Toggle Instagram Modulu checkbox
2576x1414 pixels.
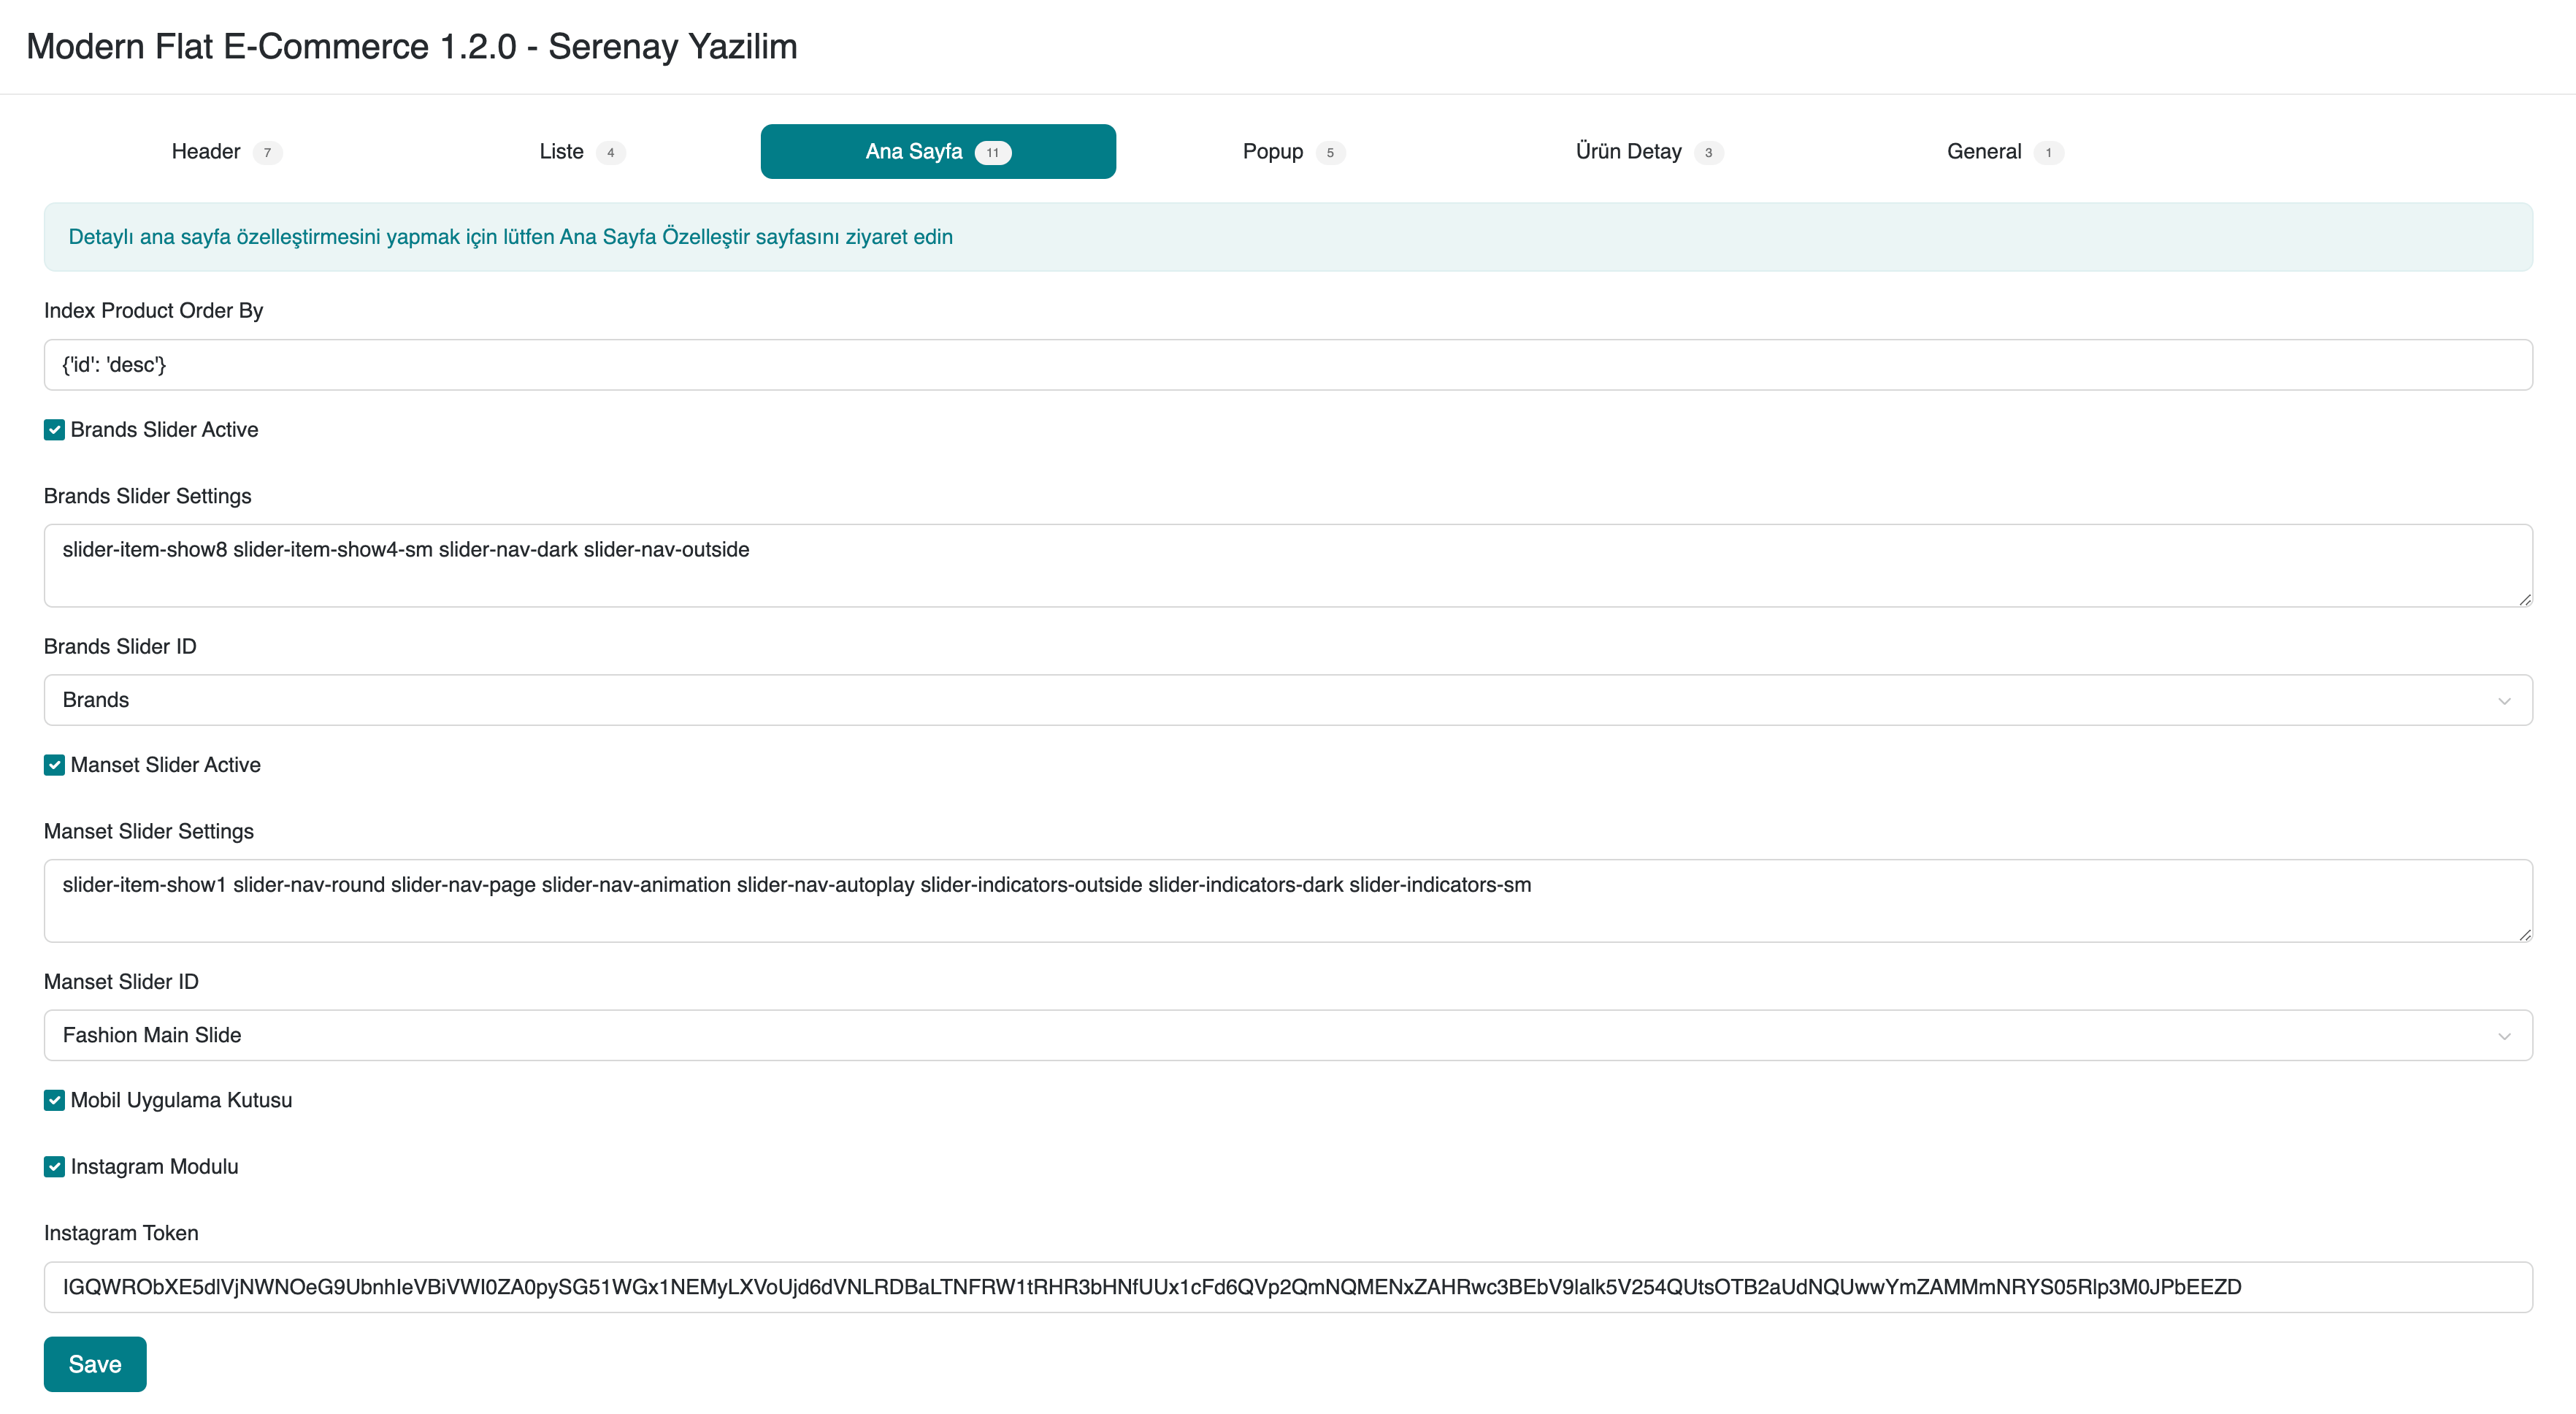pos(55,1167)
